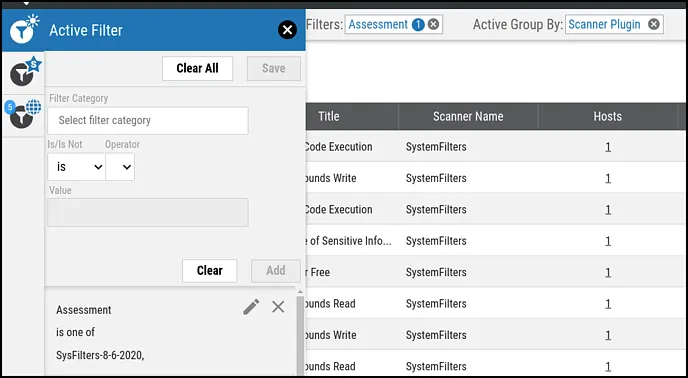Edit the Assessment filter with pencil icon
688x378 pixels.
click(251, 307)
